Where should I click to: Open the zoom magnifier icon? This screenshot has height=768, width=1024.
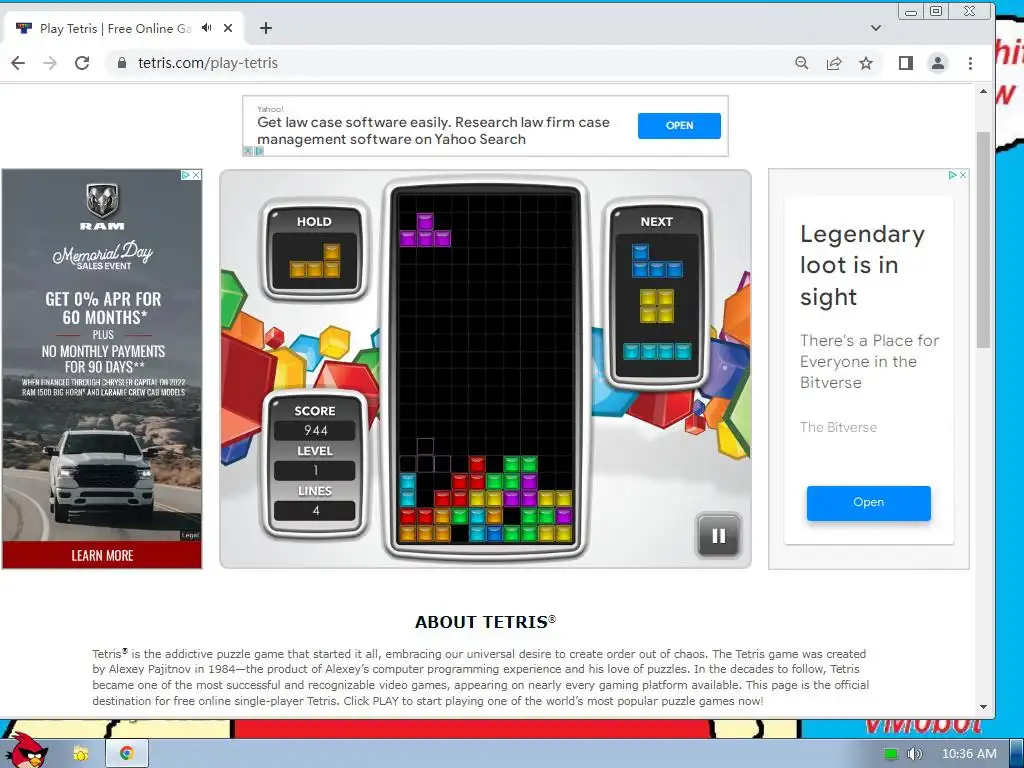(801, 63)
